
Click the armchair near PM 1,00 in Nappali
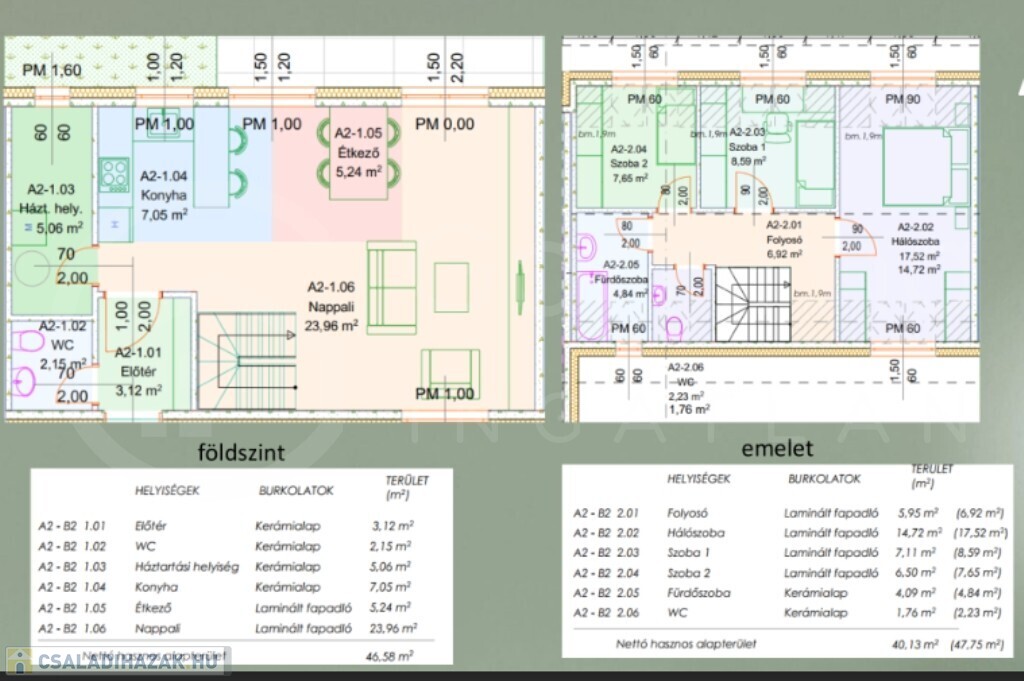coord(449,371)
